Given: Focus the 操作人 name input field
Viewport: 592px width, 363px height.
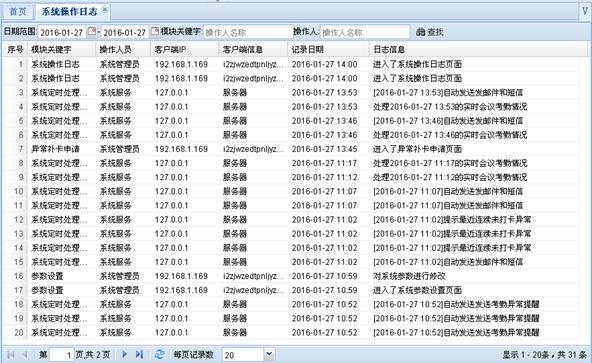Looking at the screenshot, I should (365, 32).
